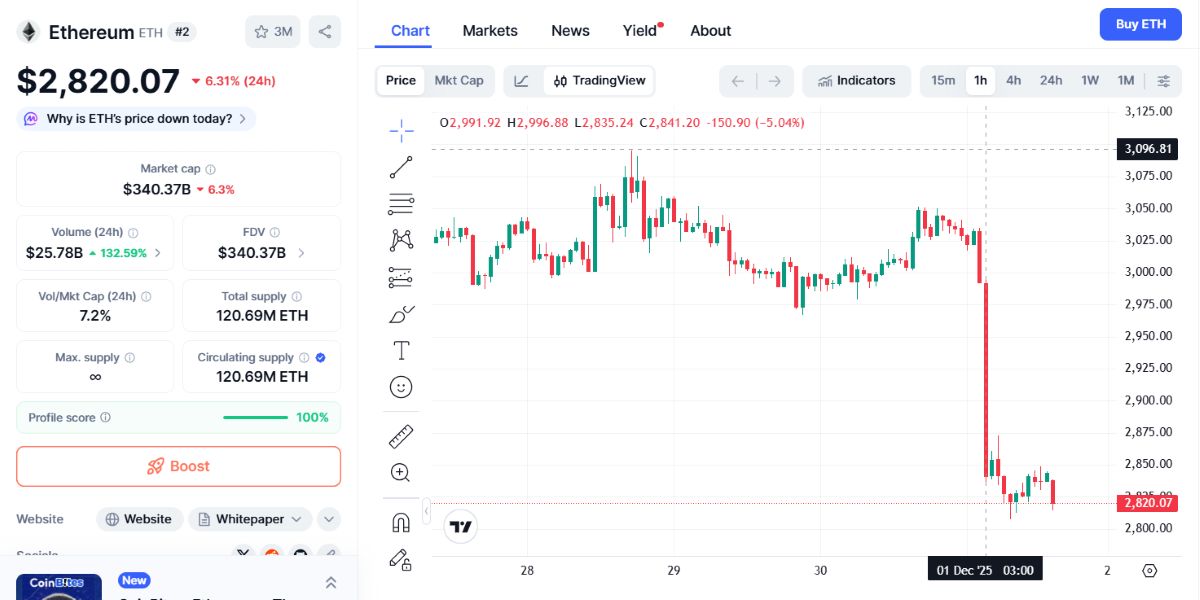The height and width of the screenshot is (600, 1200).
Task: Click 'Why is ETH's price down today?'
Action: [136, 119]
